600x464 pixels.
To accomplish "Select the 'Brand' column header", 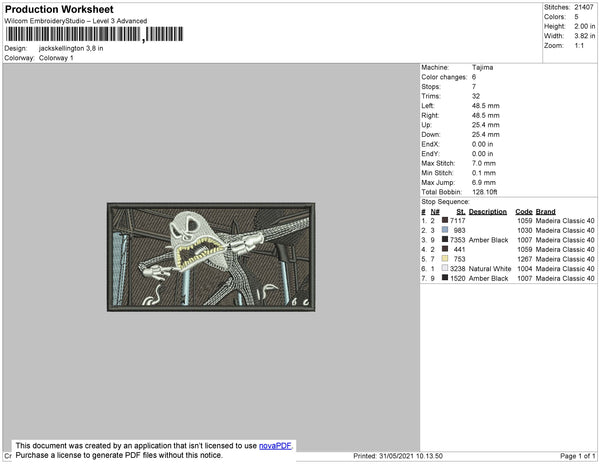I will coord(546,212).
